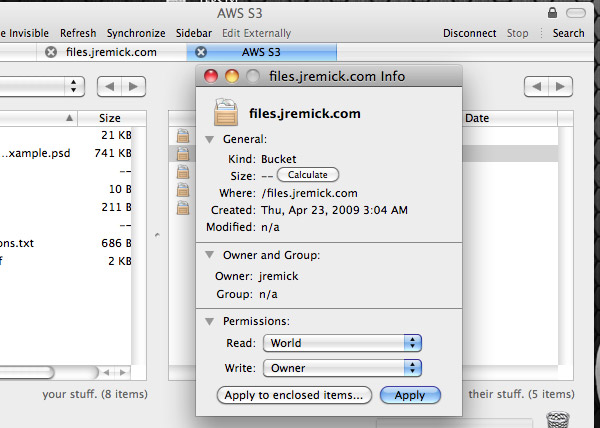
Task: Click the /files.jremick.com Where path text
Action: pyautogui.click(x=309, y=193)
